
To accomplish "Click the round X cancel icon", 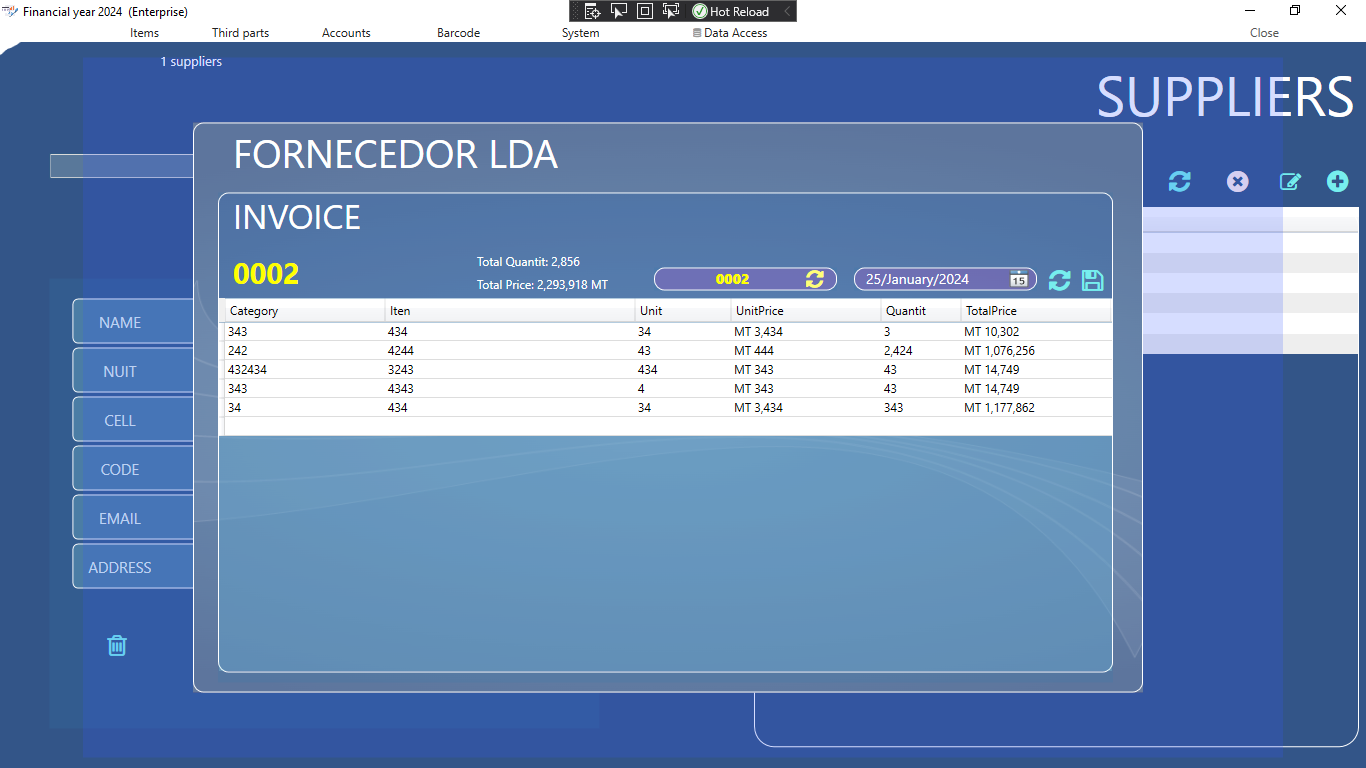I will click(1238, 181).
